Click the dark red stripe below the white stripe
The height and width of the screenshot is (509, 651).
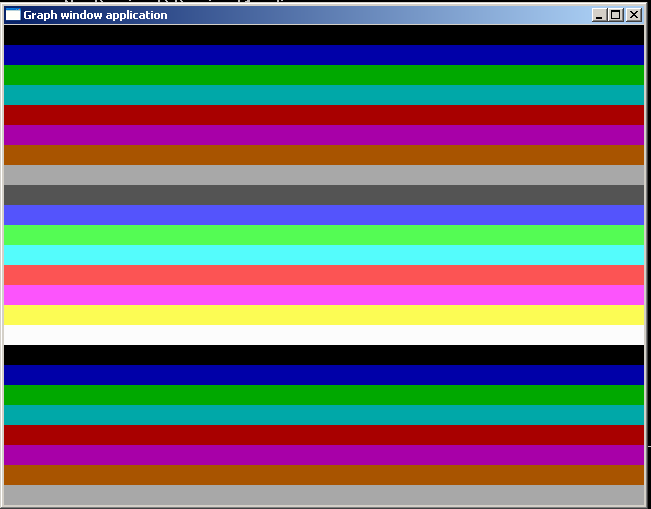coord(324,435)
